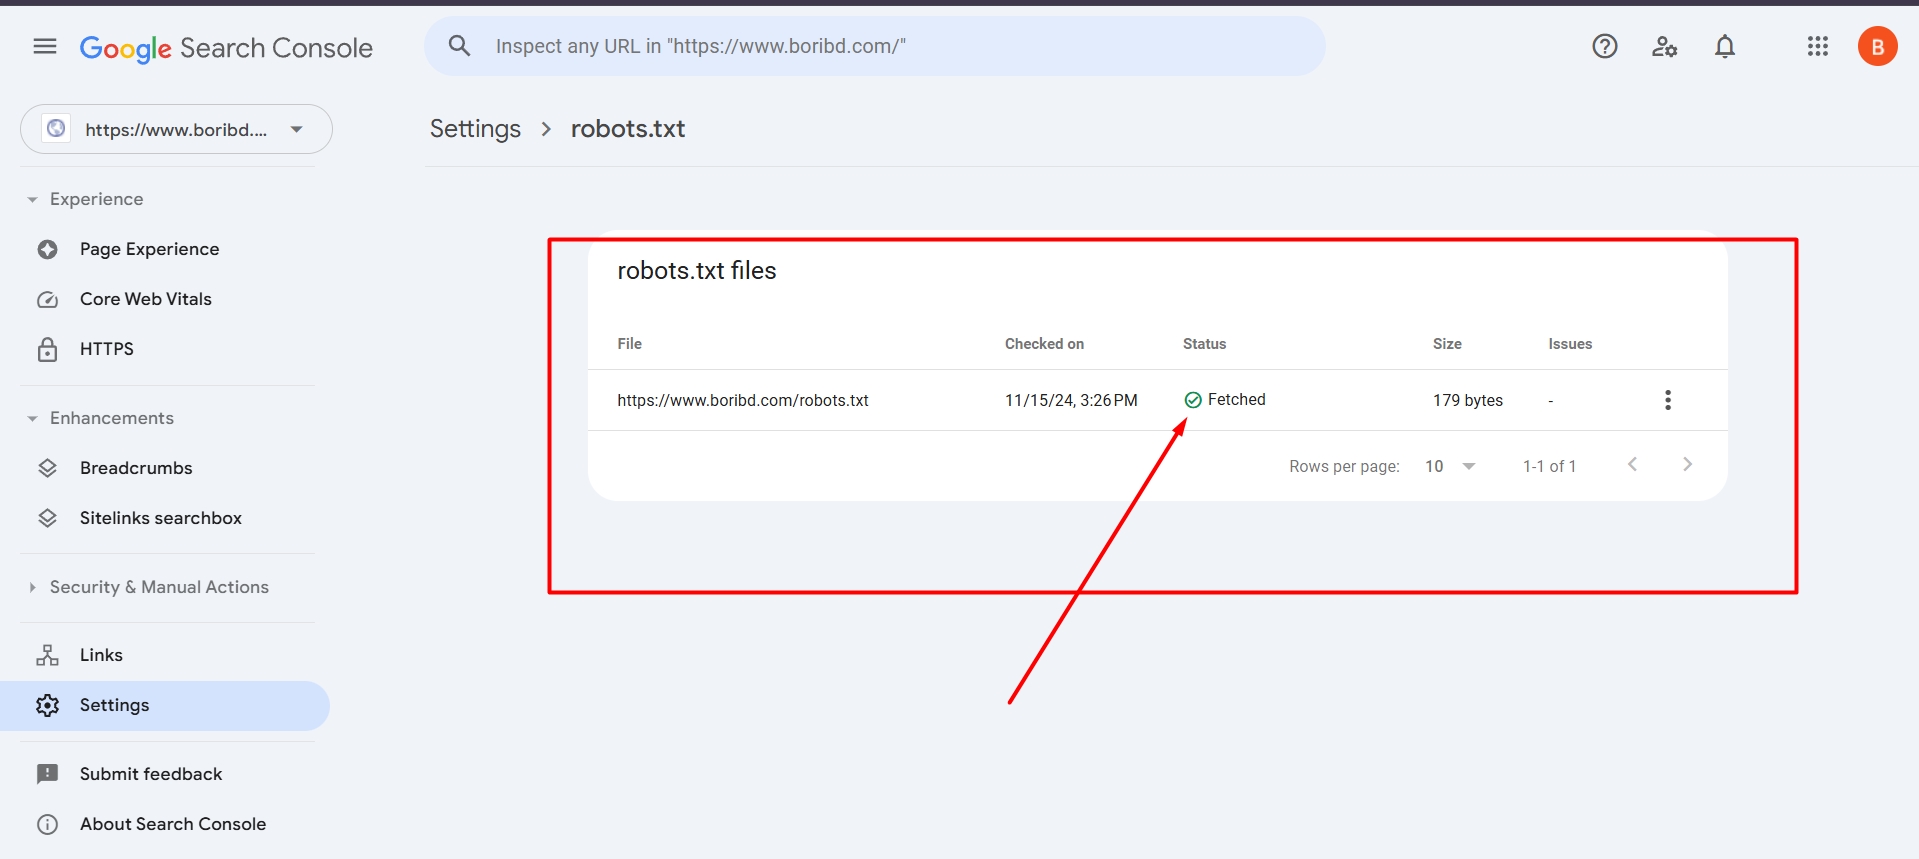Collapse the Enhancements section

pyautogui.click(x=33, y=419)
